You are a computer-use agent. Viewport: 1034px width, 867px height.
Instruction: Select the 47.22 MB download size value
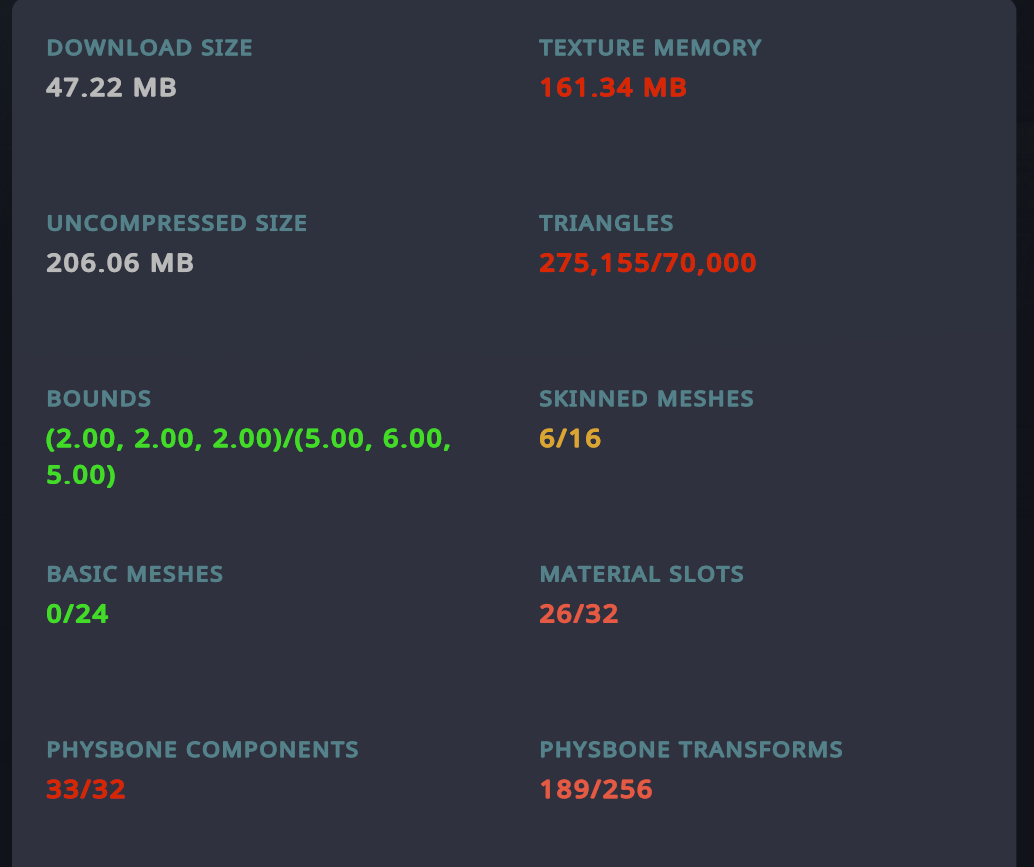111,87
